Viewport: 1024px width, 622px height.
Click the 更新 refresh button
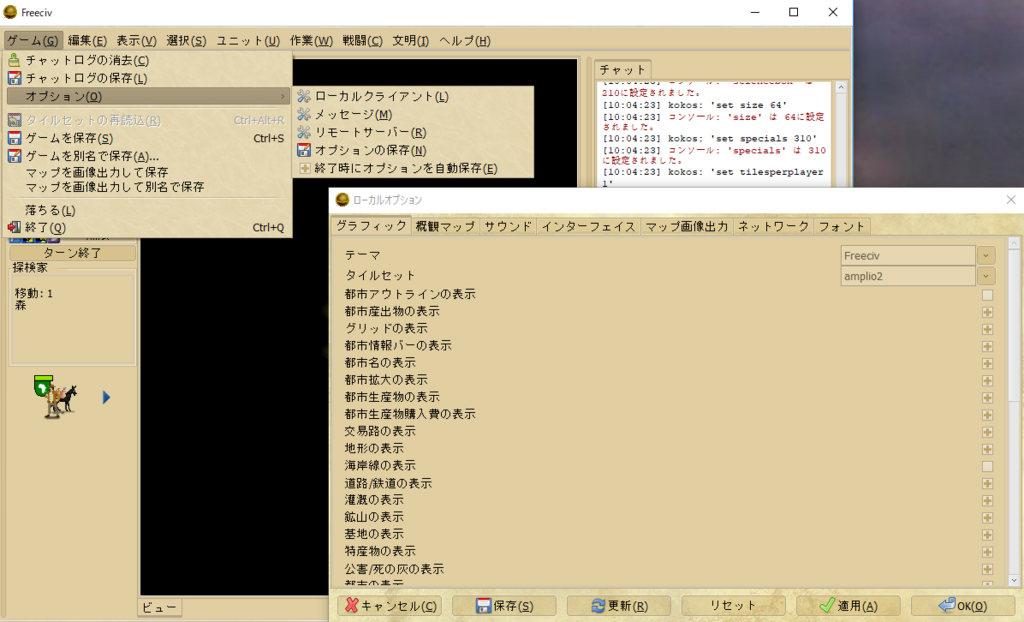pos(619,606)
